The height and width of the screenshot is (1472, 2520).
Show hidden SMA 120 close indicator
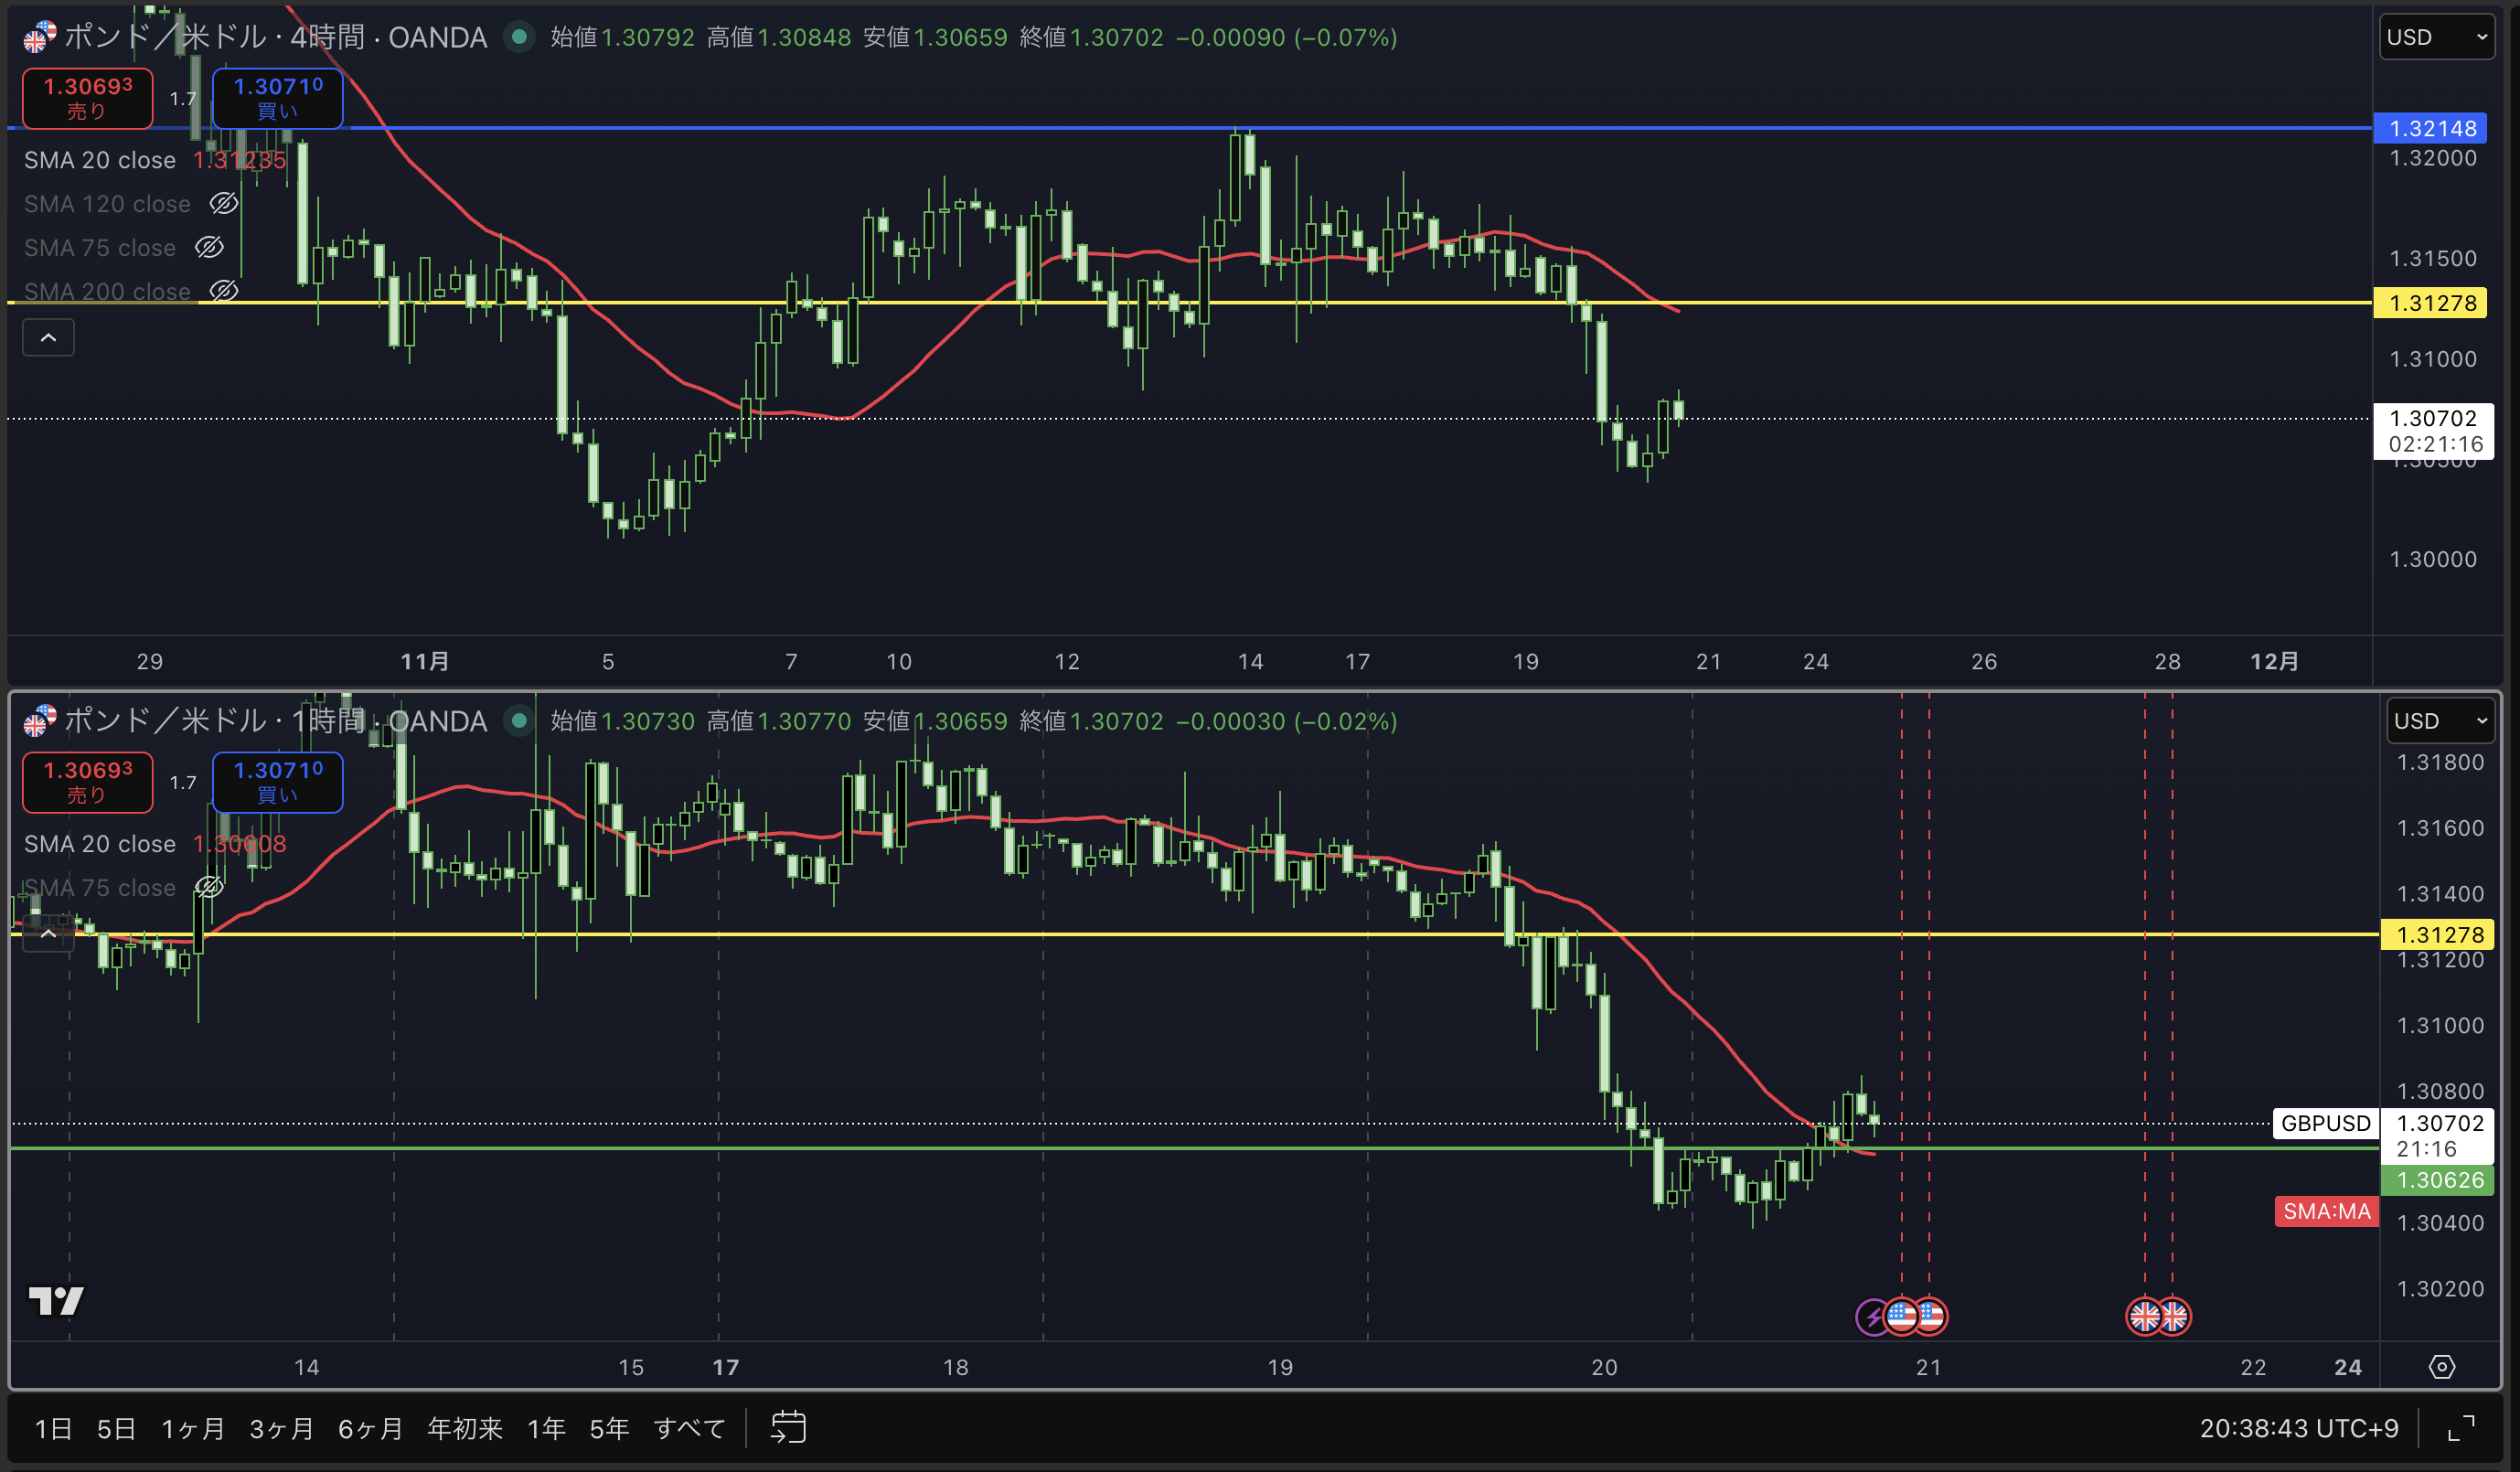(223, 204)
